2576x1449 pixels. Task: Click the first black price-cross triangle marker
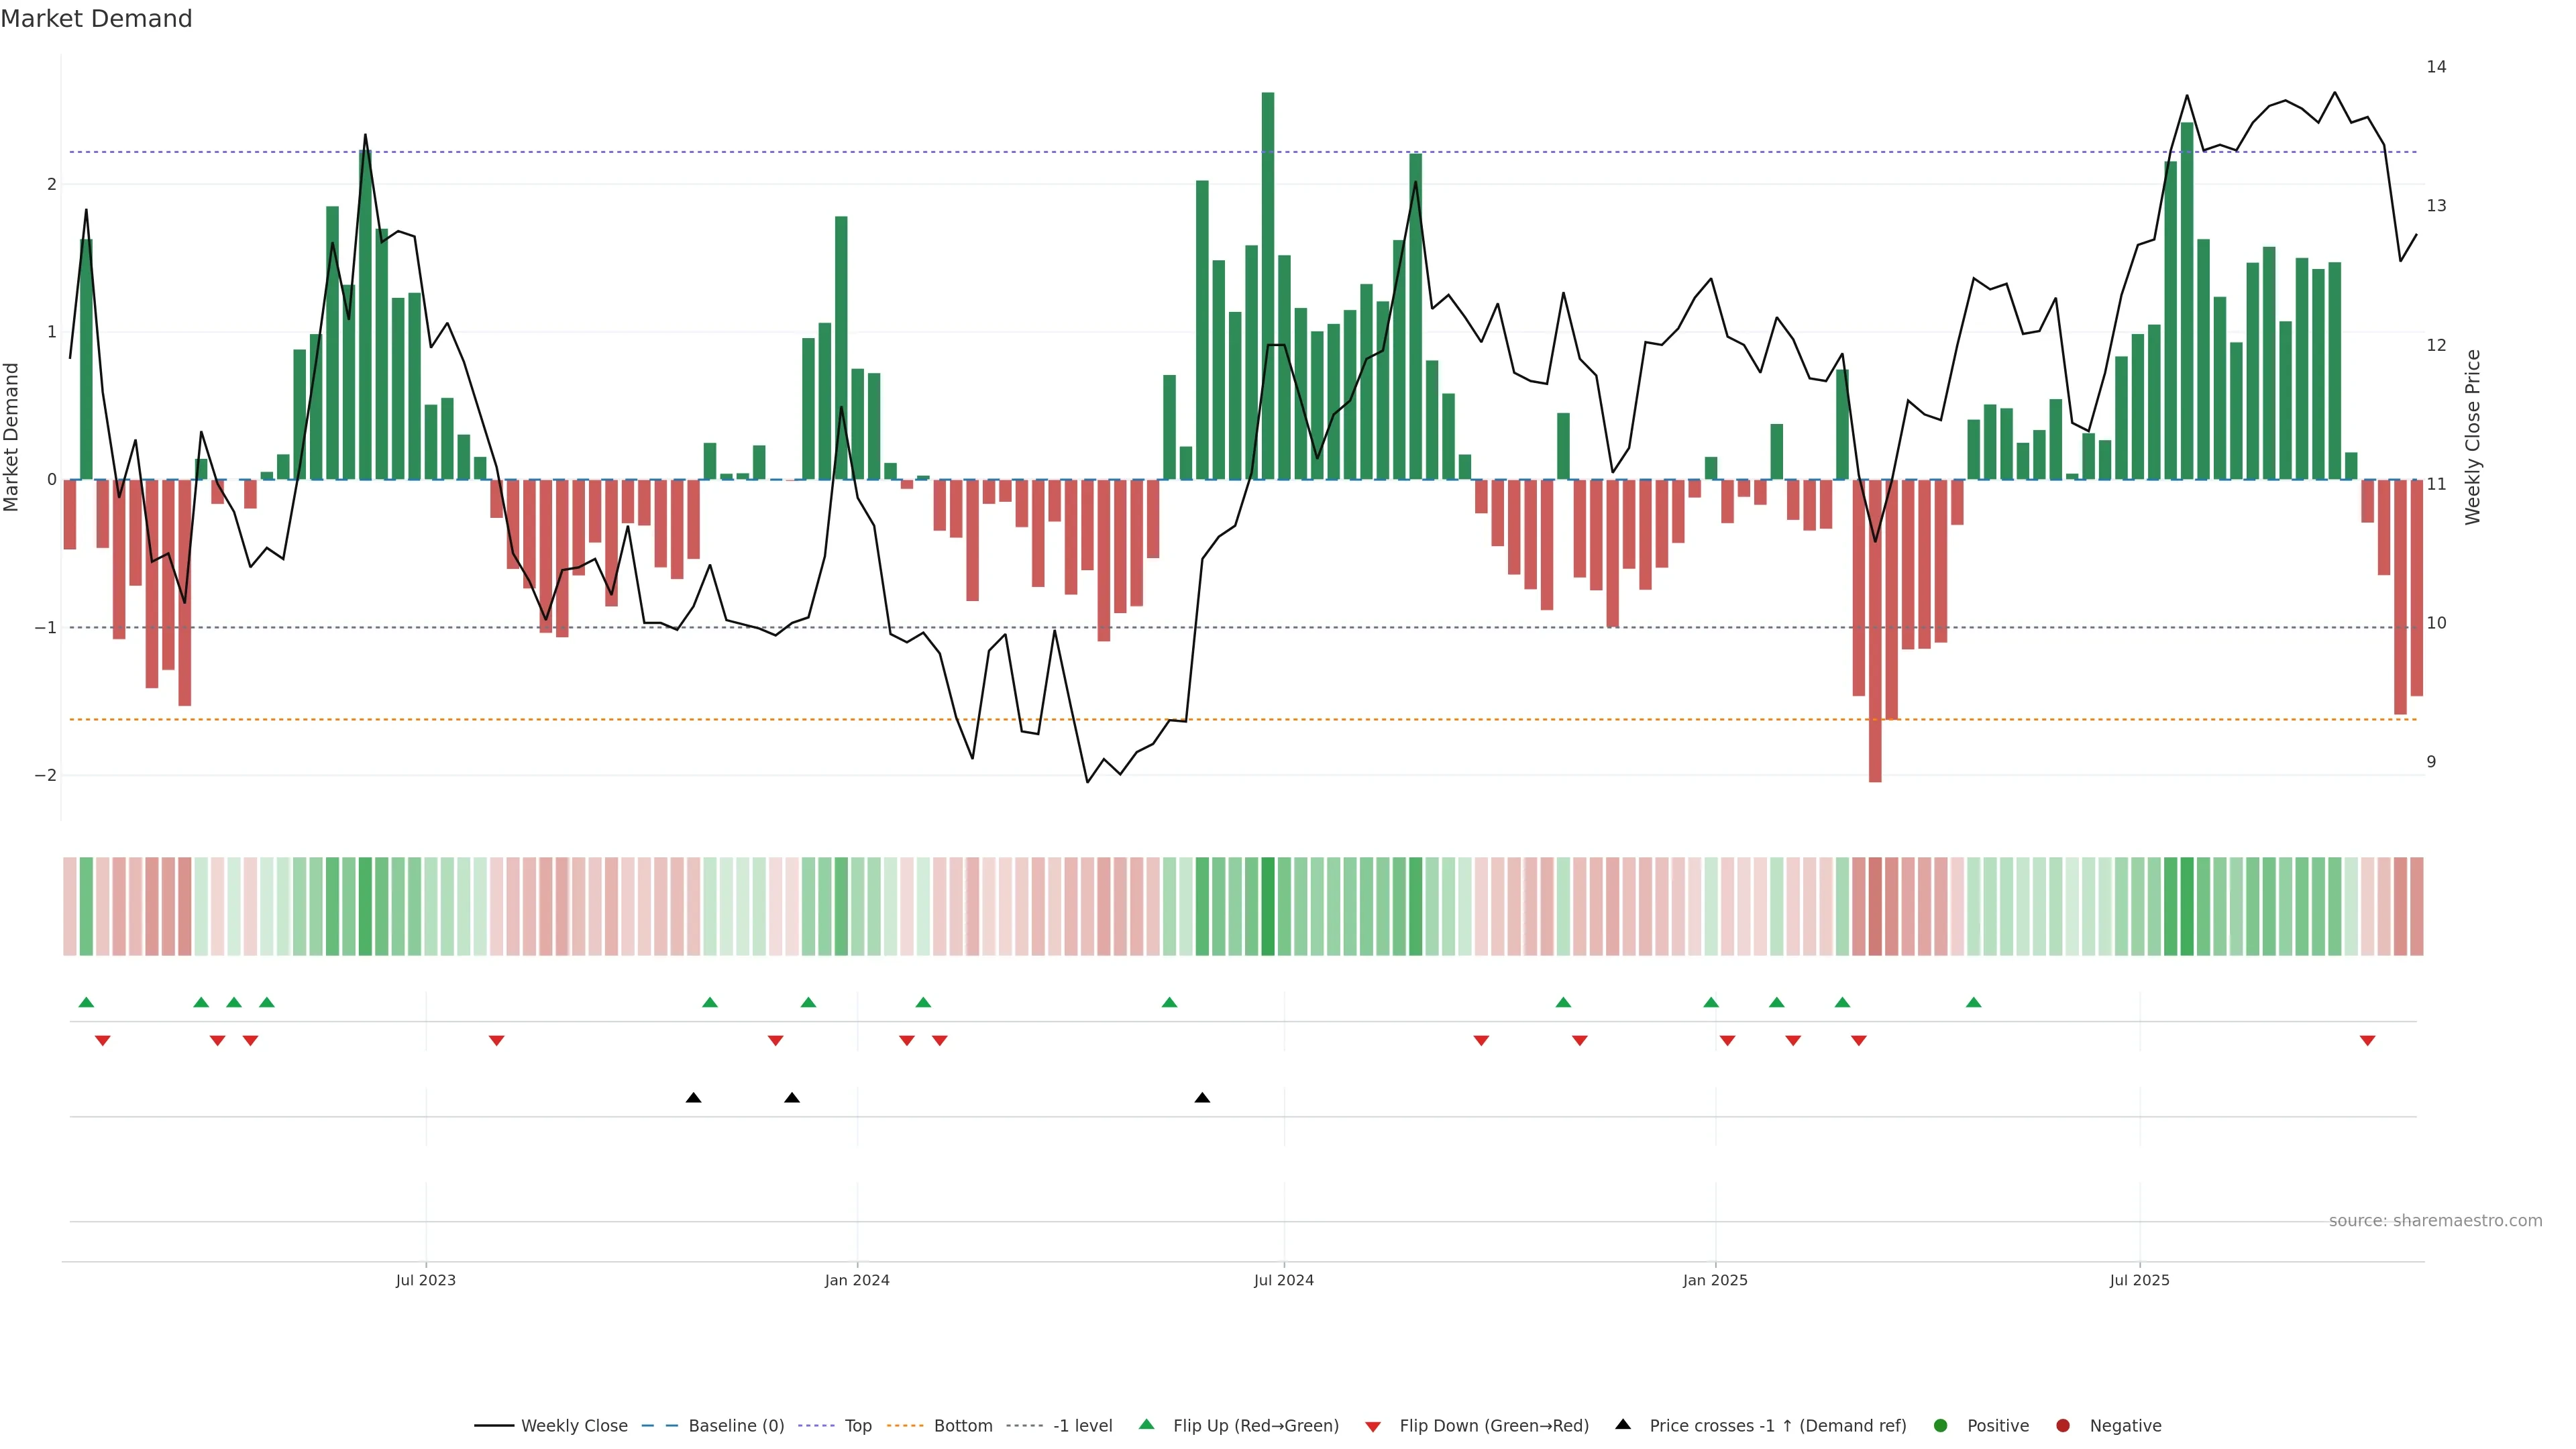(x=693, y=1098)
